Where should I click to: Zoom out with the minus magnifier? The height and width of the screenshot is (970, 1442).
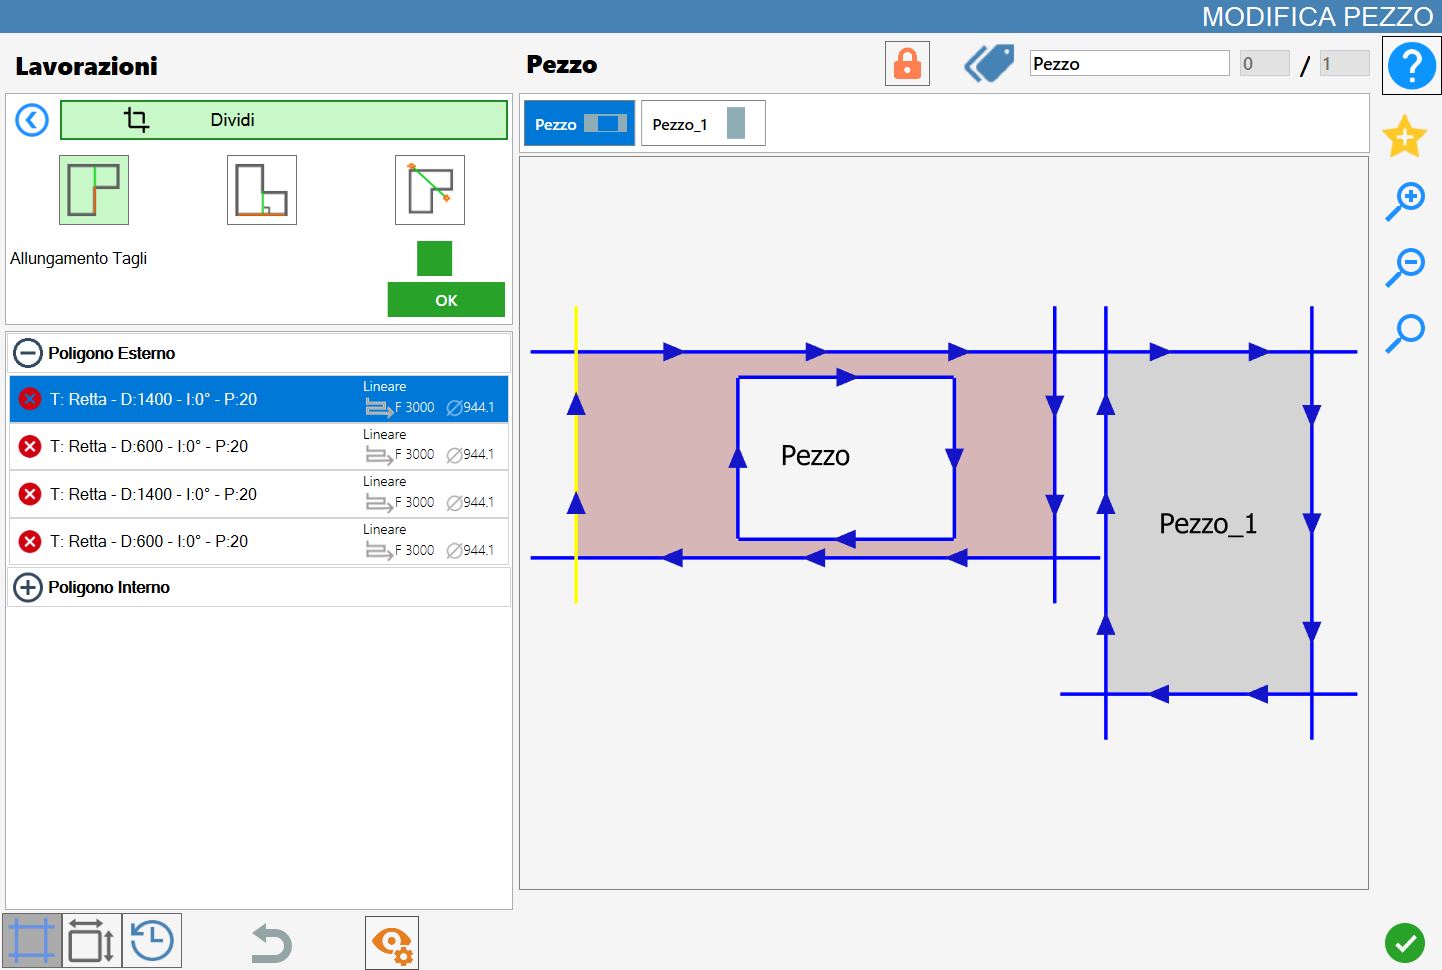click(x=1405, y=267)
